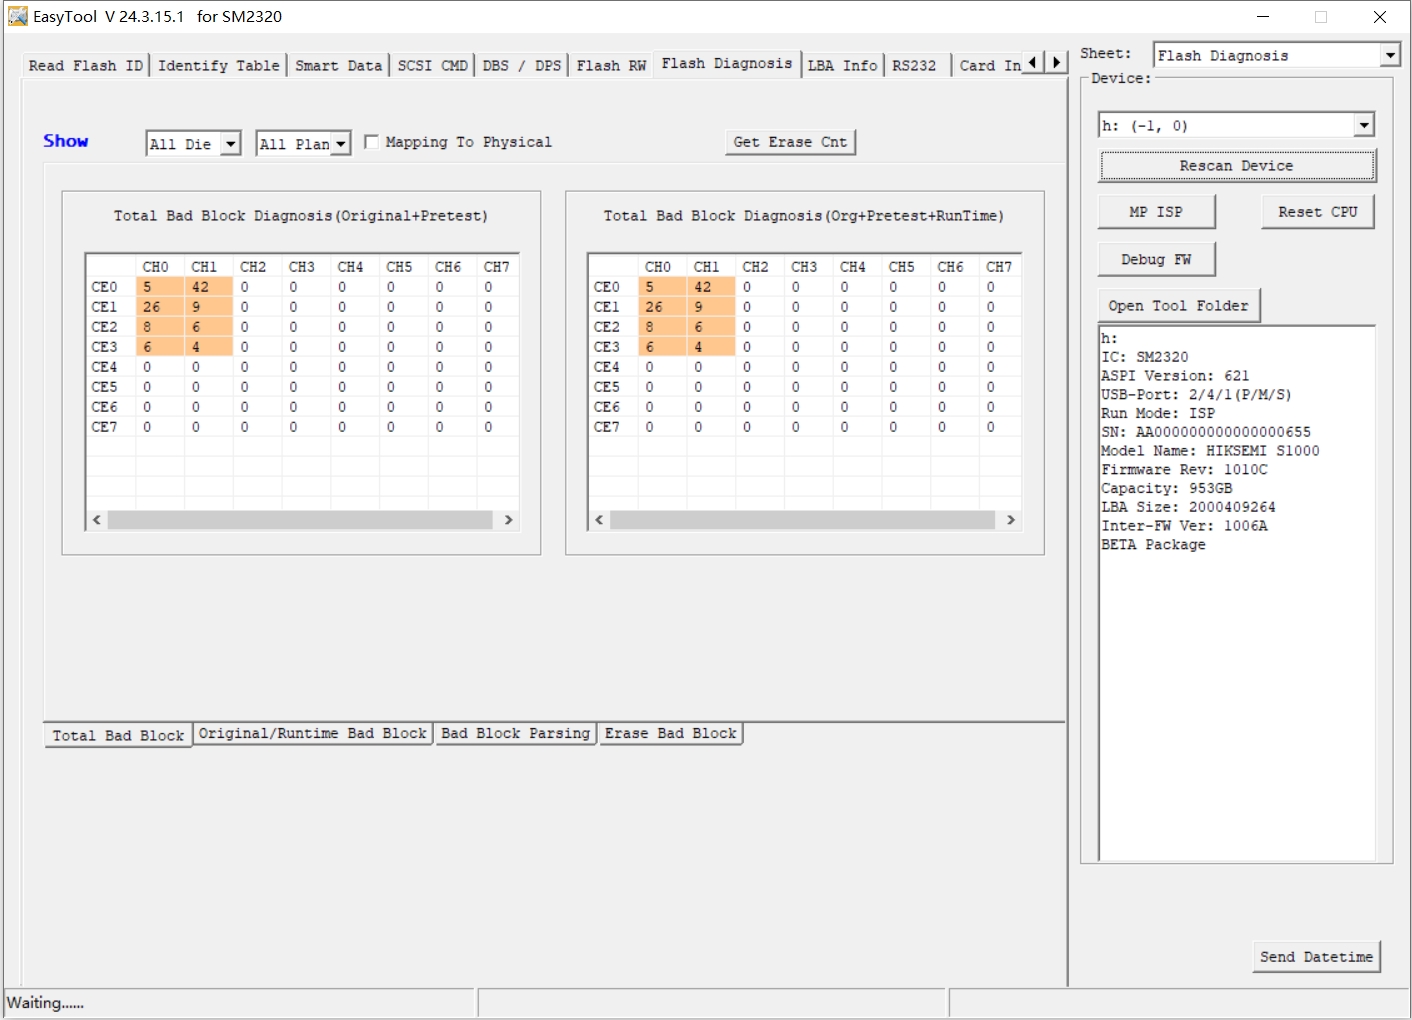Click Model Name: HIKSEMI S1000 line
Image resolution: width=1412 pixels, height=1020 pixels.
click(x=1210, y=451)
